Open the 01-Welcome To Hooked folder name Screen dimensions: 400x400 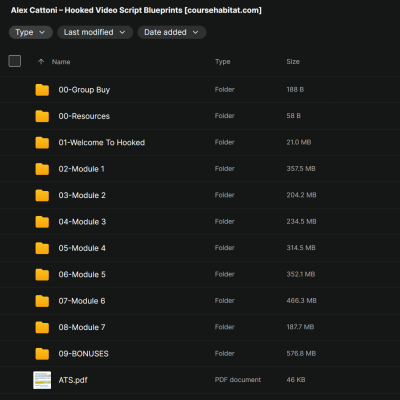tap(102, 143)
